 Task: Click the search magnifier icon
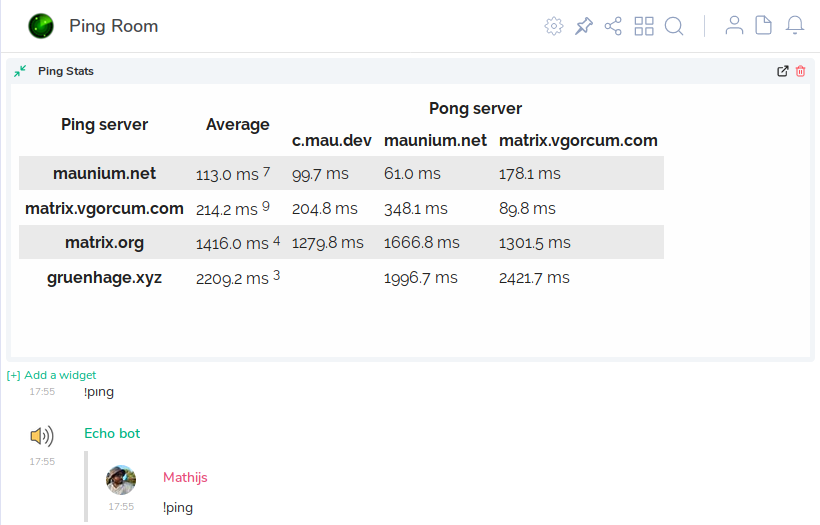[x=674, y=26]
